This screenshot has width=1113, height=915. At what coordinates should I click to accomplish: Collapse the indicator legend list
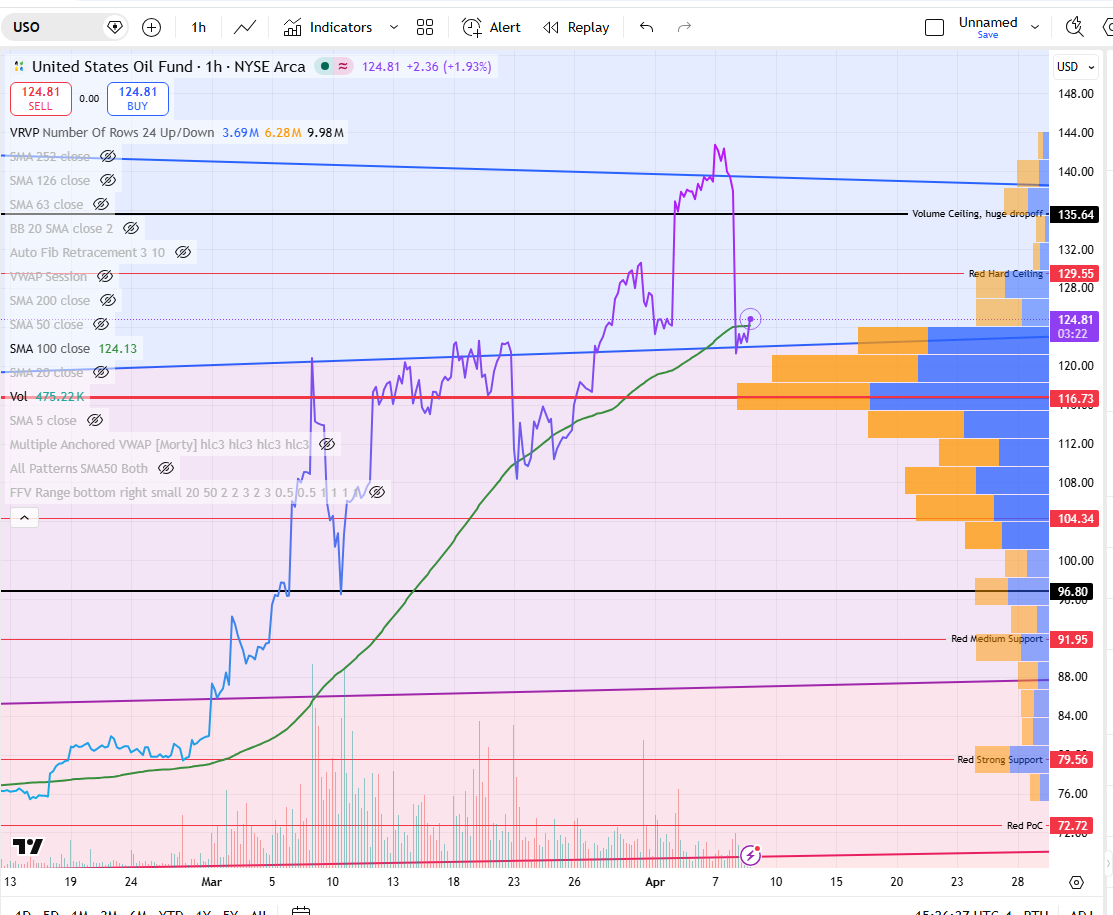24,517
